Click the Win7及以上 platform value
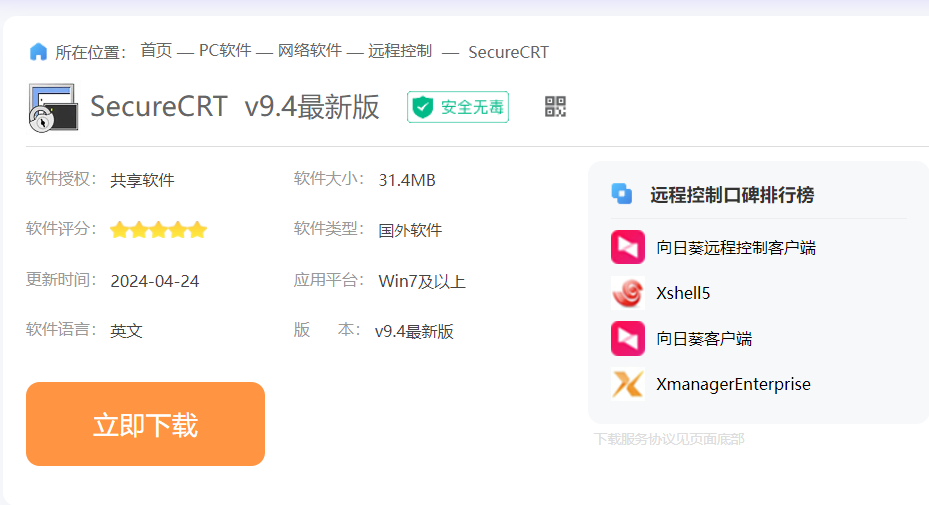 click(x=422, y=281)
